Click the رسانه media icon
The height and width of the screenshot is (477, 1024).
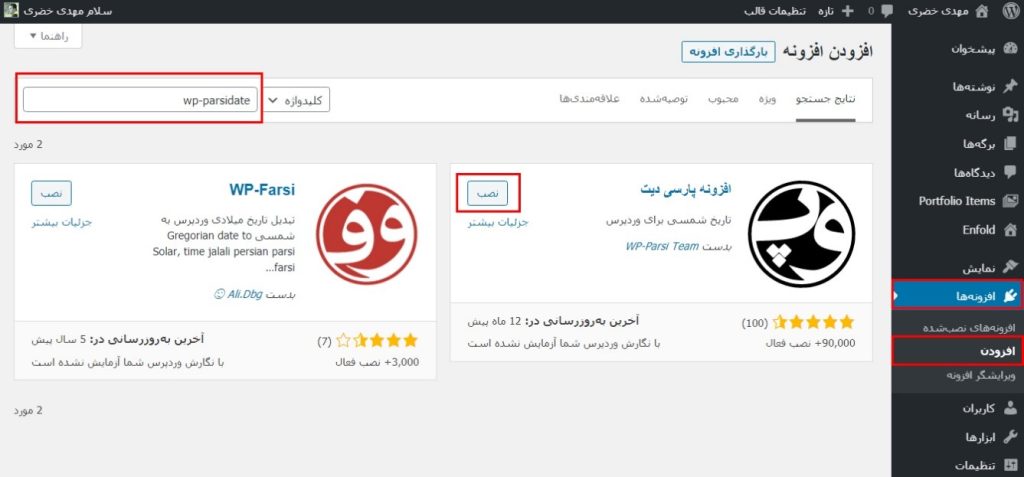click(x=1010, y=115)
